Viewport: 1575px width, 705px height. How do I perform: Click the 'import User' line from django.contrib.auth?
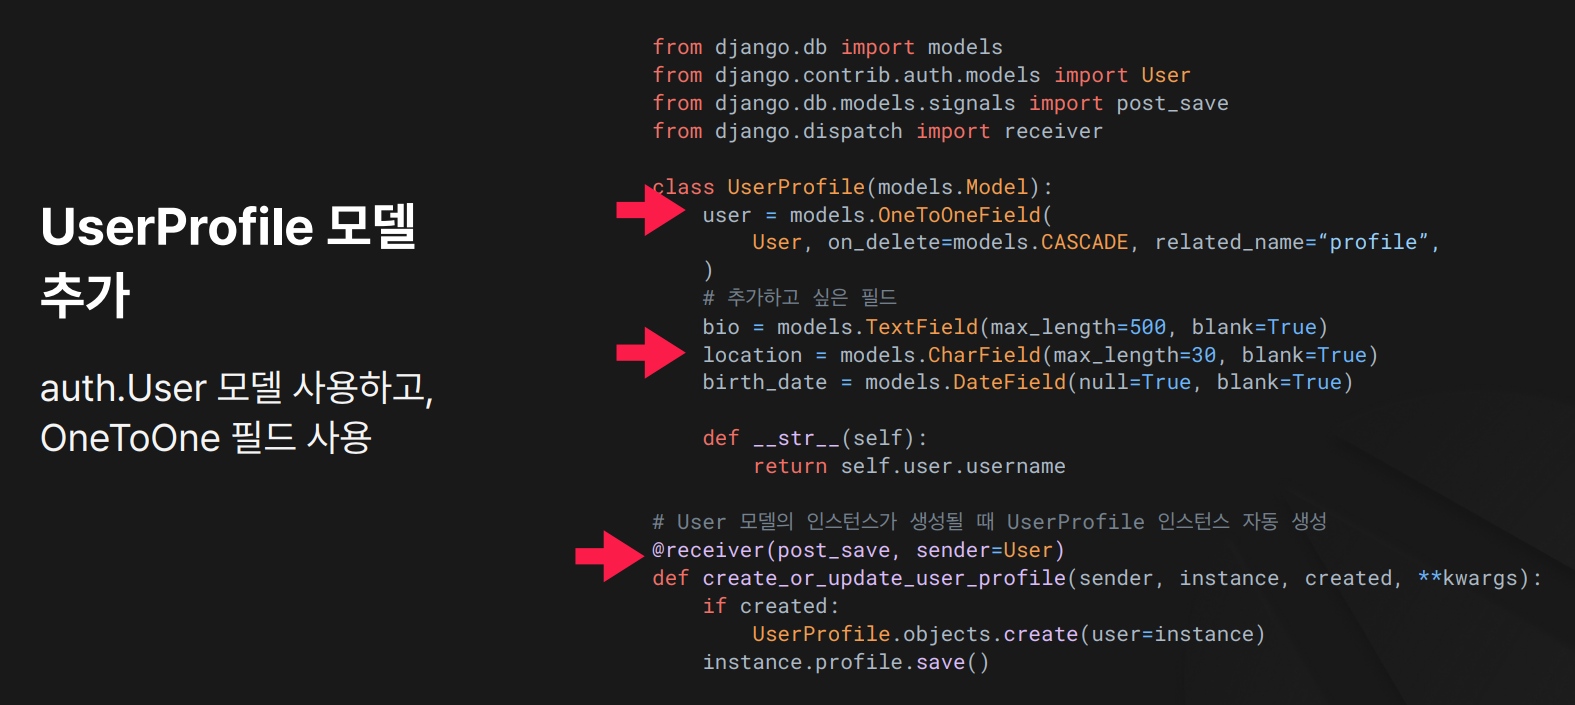921,75
